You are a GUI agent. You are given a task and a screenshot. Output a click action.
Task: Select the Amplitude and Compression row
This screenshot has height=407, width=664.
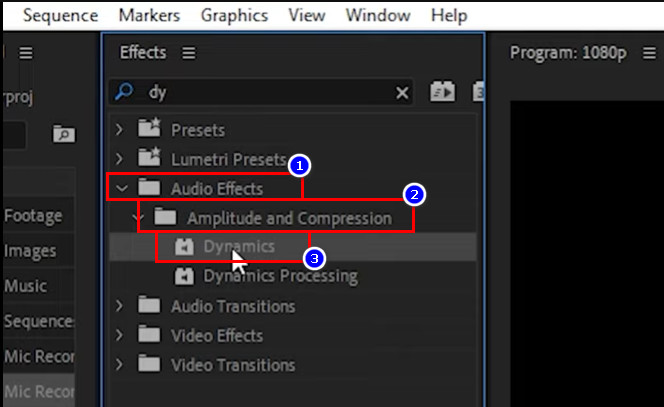pyautogui.click(x=293, y=218)
